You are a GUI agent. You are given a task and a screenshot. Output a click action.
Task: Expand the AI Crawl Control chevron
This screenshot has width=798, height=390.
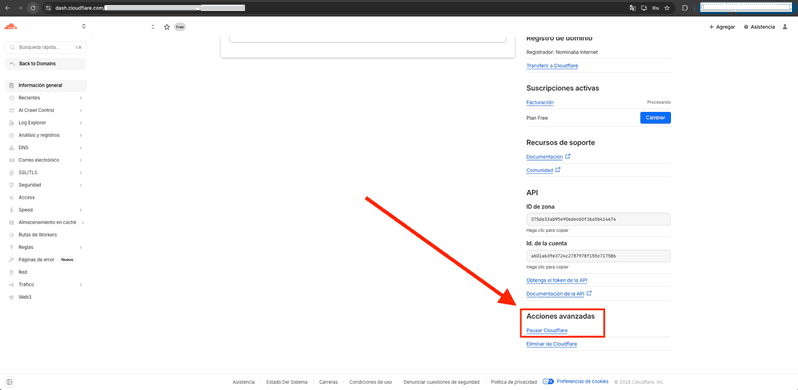[81, 110]
